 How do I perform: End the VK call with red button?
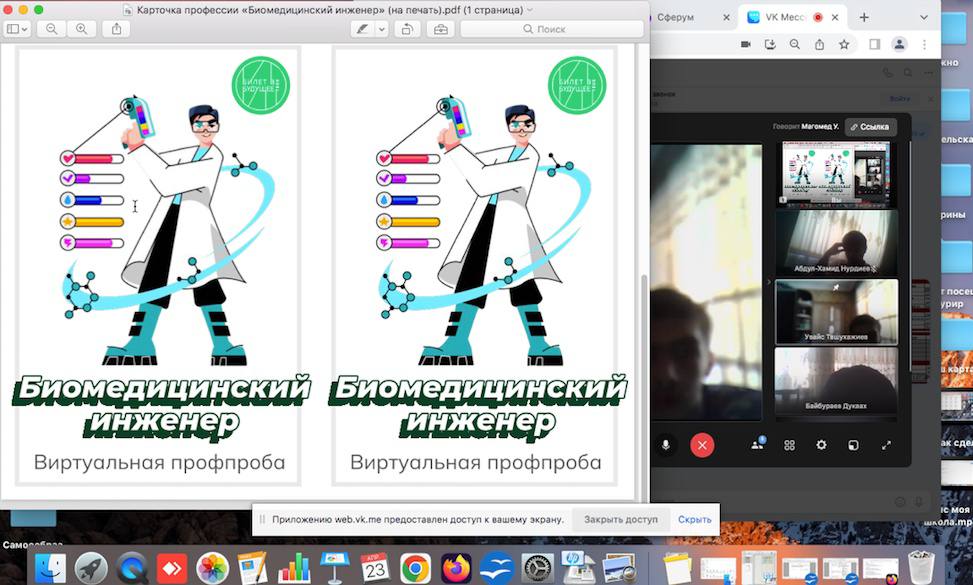pyautogui.click(x=702, y=445)
